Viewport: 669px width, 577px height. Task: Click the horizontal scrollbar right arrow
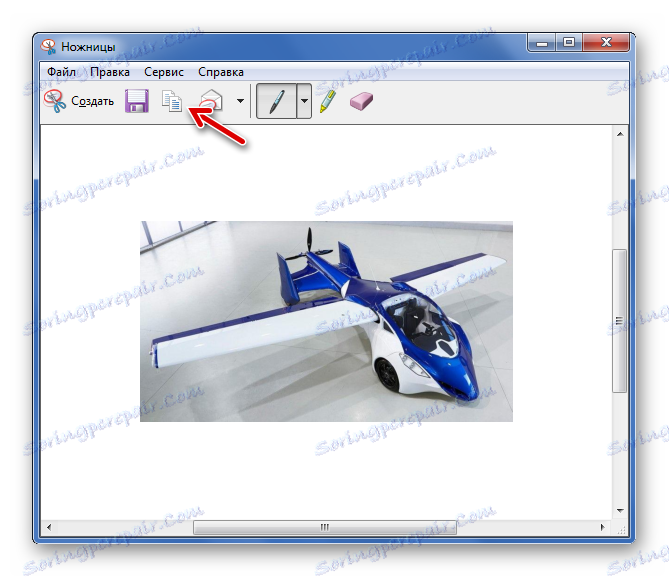[602, 527]
